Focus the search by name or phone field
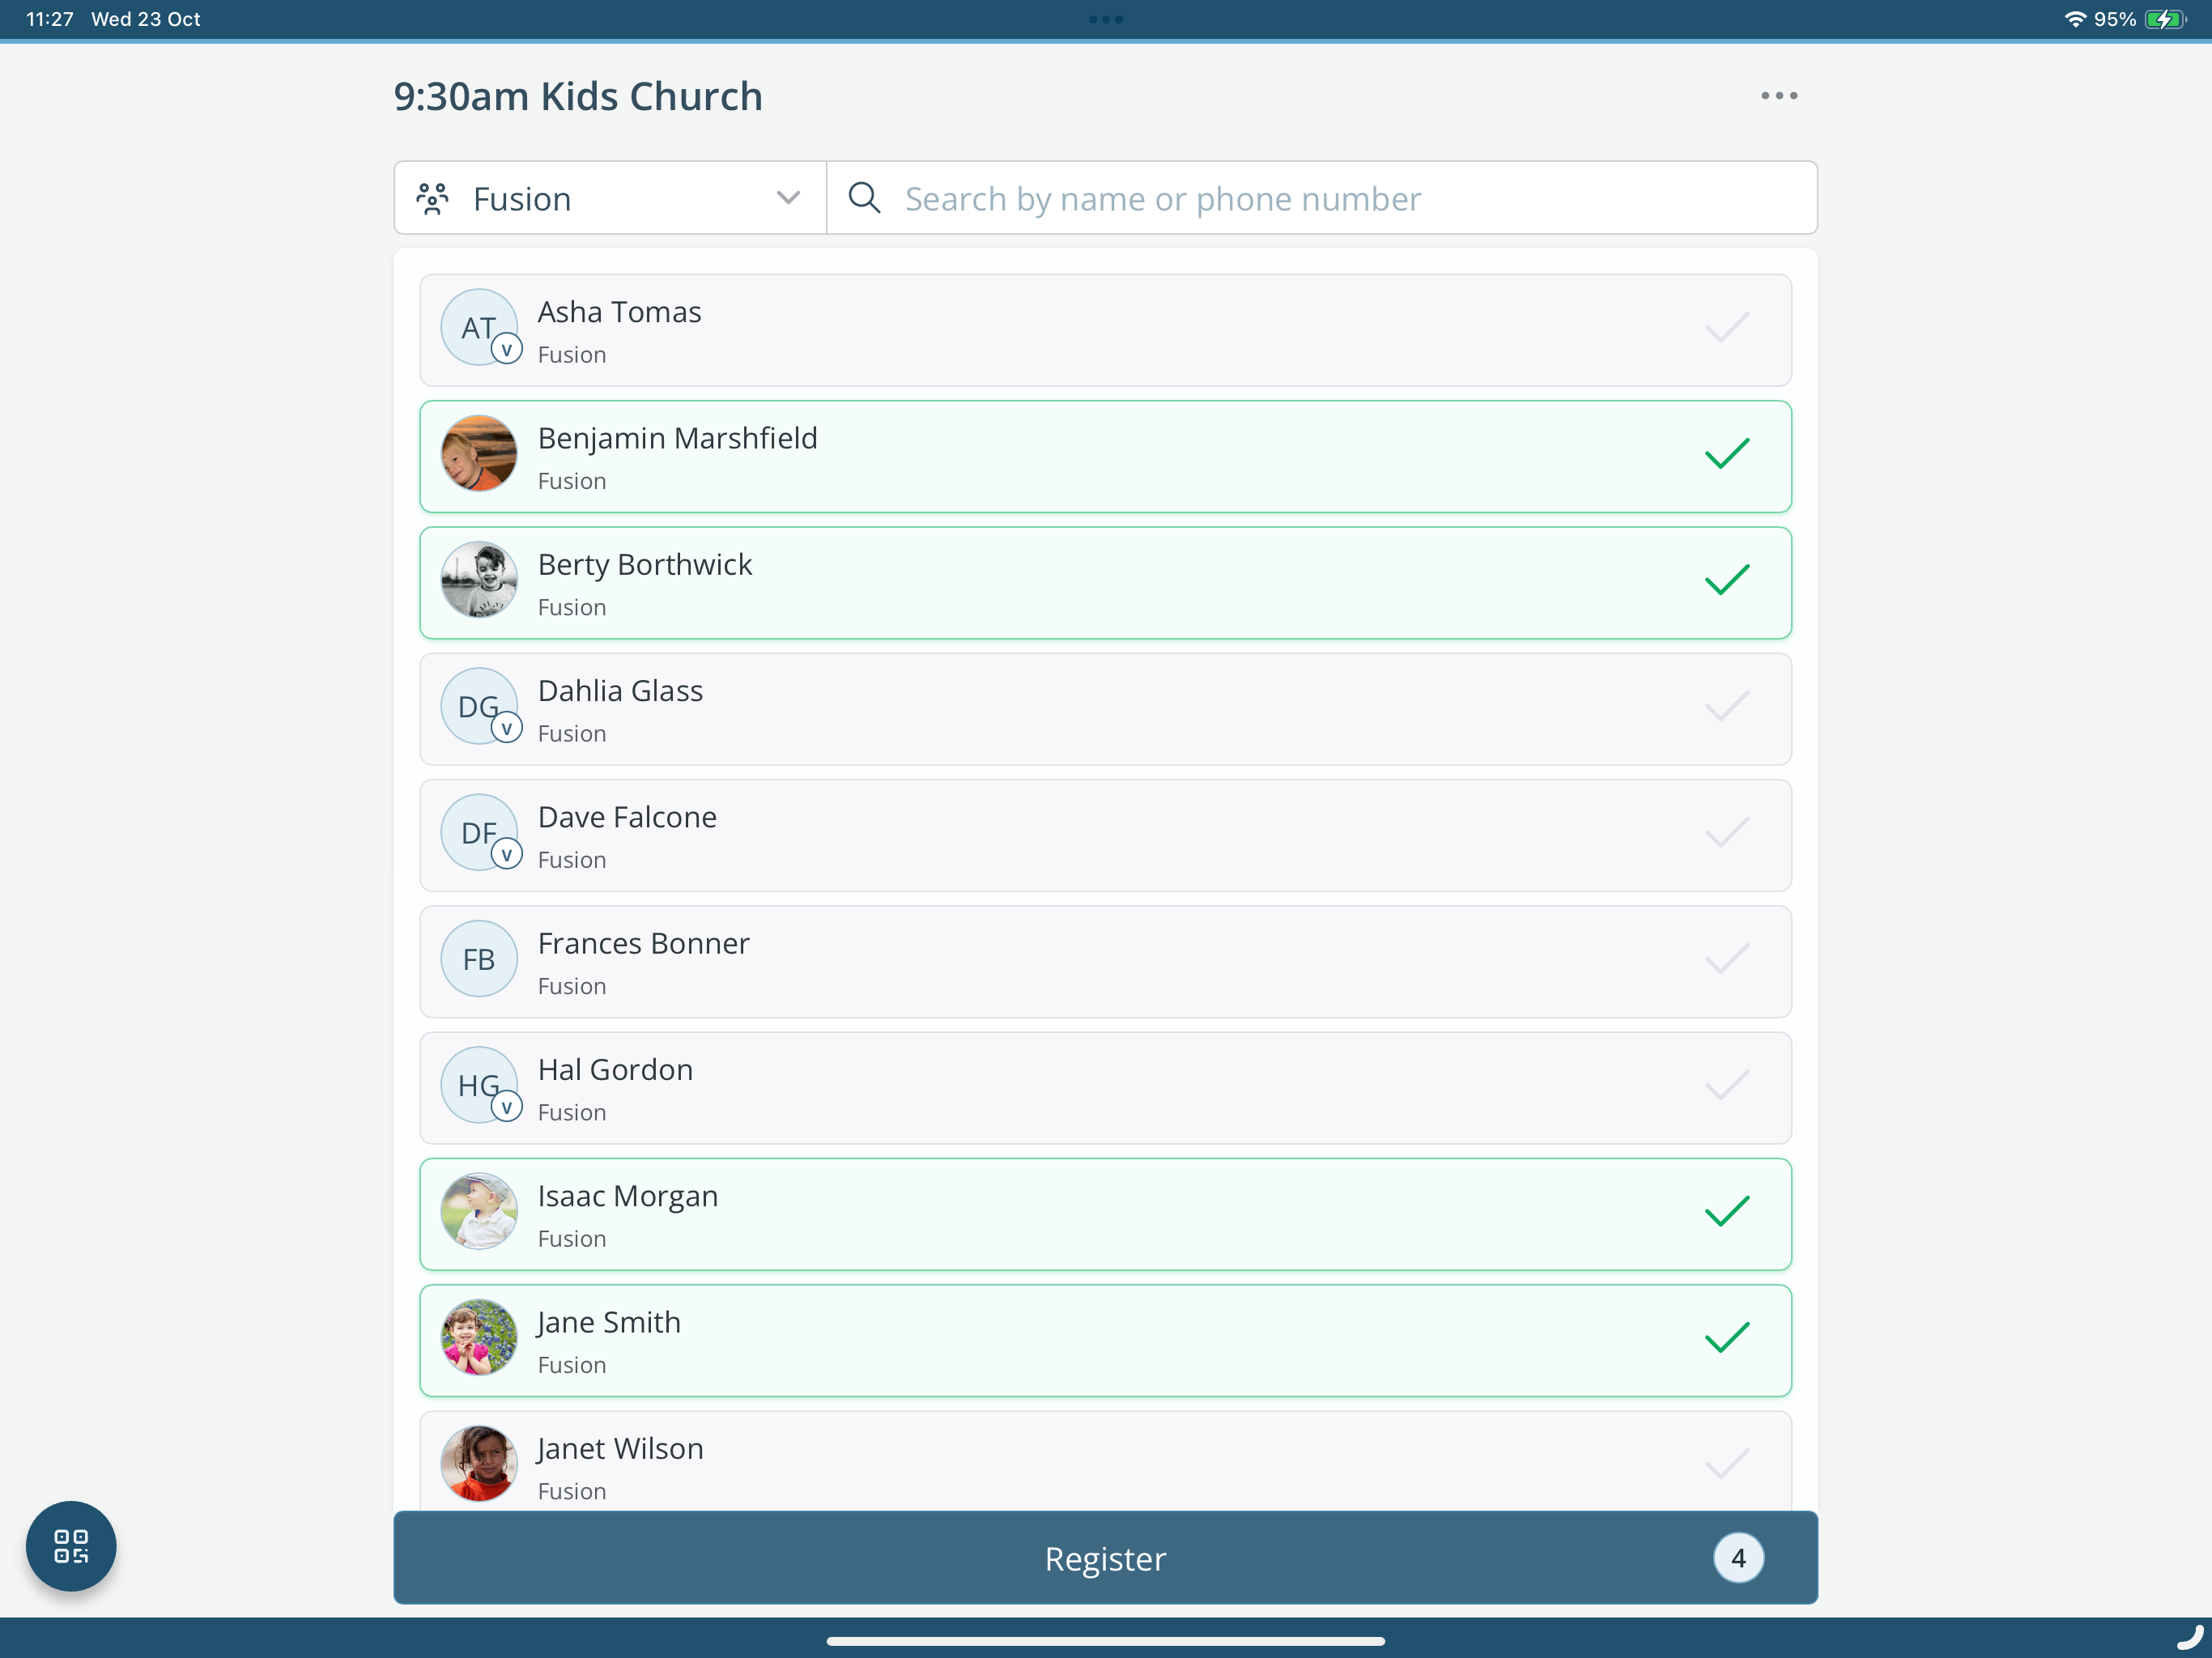 pyautogui.click(x=1322, y=198)
